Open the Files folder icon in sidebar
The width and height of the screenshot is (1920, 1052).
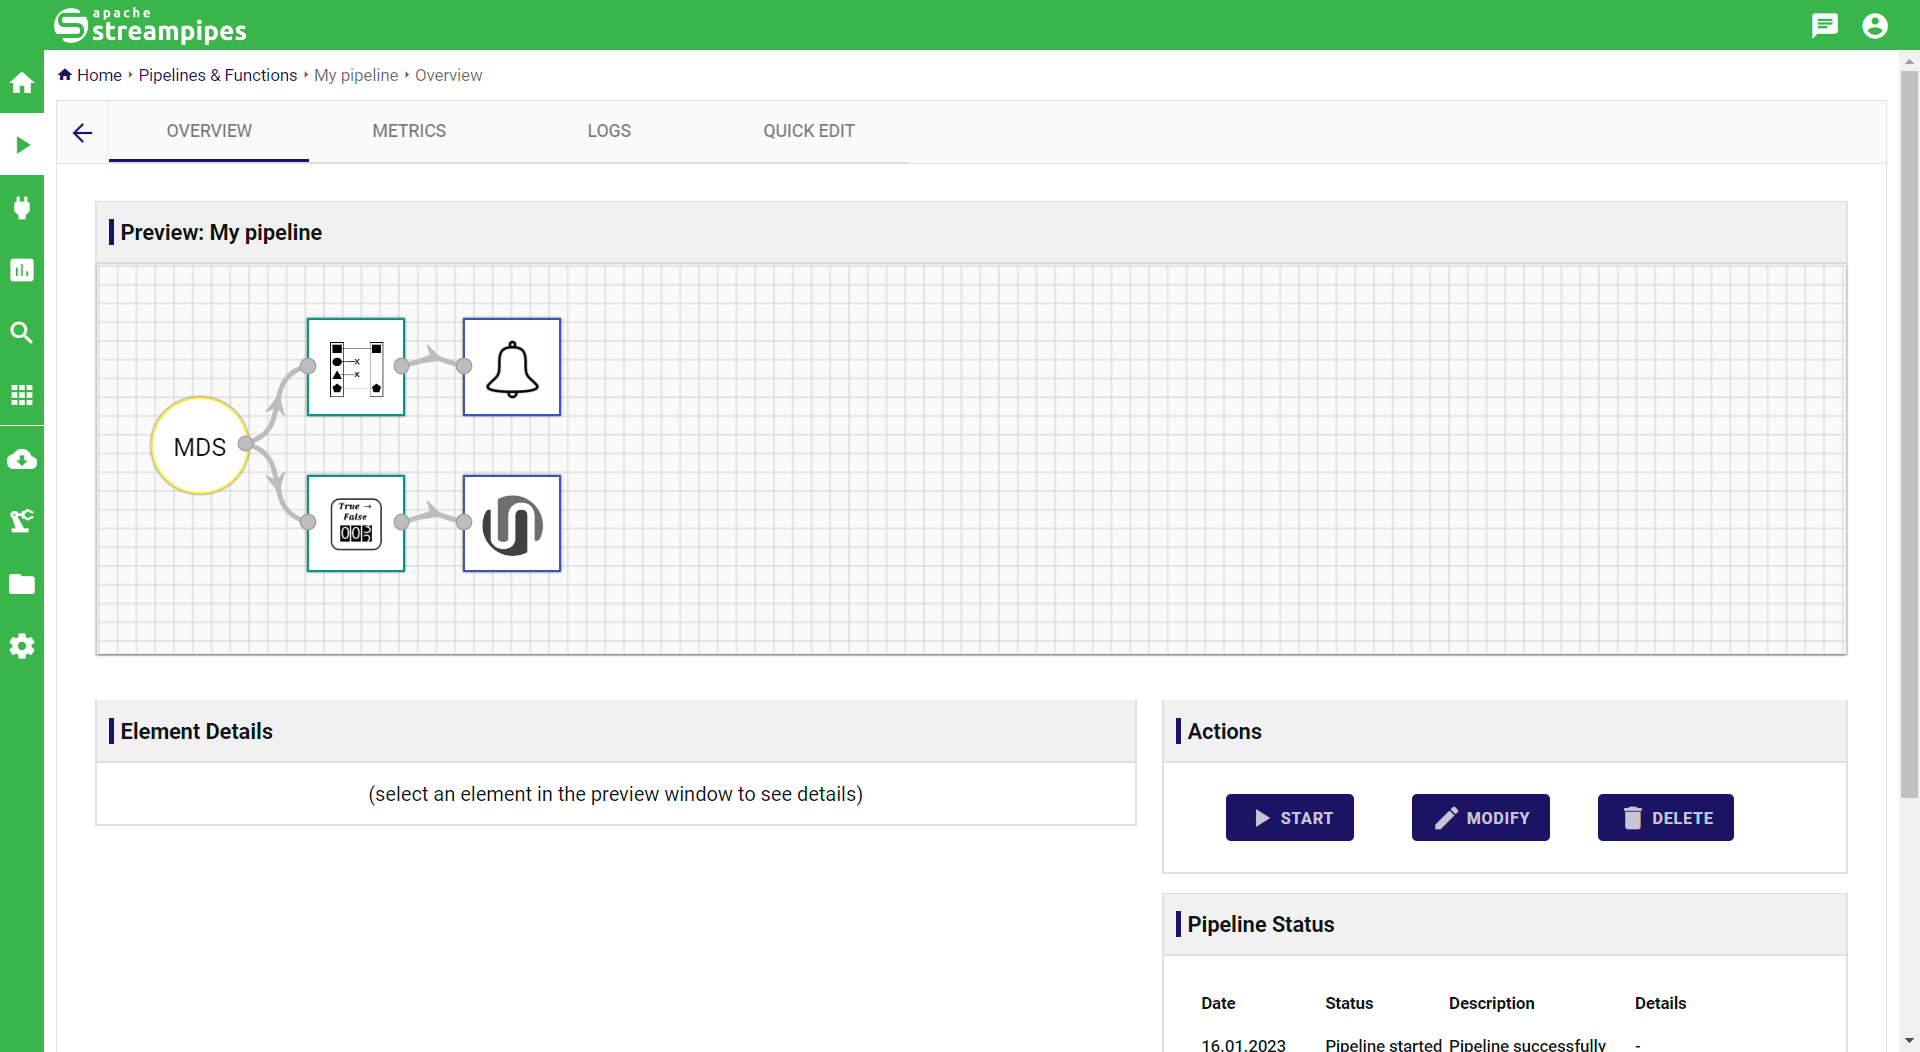(22, 584)
